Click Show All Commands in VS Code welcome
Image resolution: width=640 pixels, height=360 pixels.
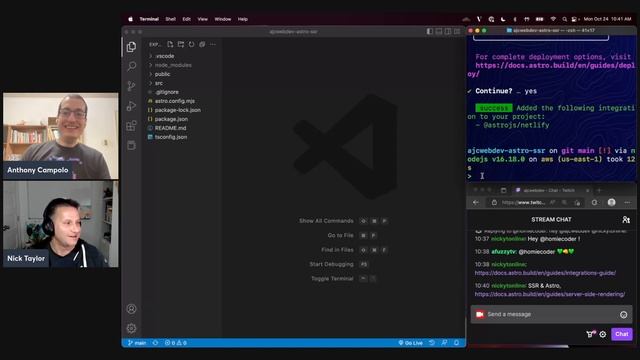(x=326, y=221)
